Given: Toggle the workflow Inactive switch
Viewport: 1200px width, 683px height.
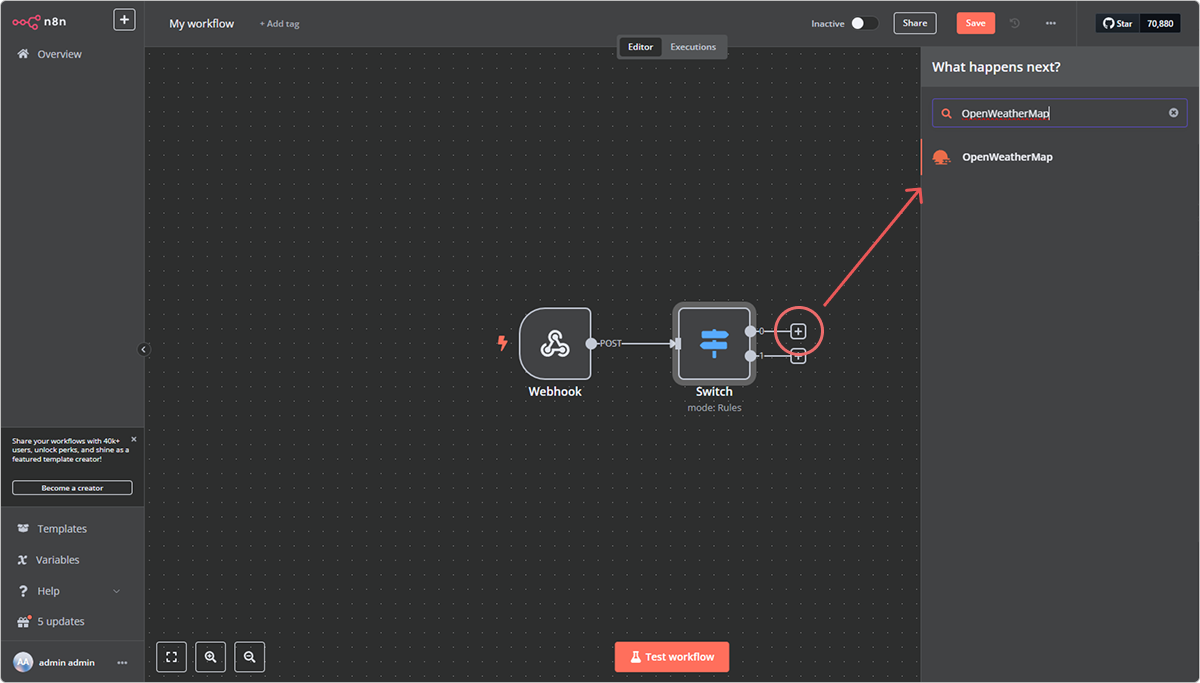Looking at the screenshot, I should (865, 23).
